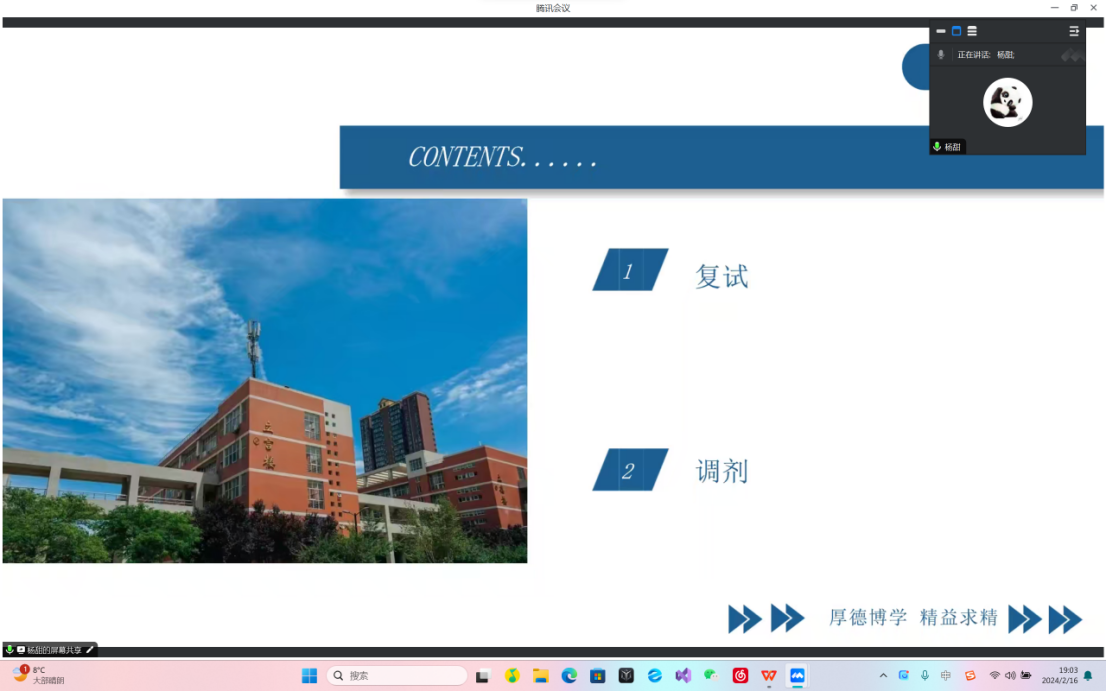Launch Microsoft Edge from the taskbar
The image size is (1106, 692).
pyautogui.click(x=569, y=676)
